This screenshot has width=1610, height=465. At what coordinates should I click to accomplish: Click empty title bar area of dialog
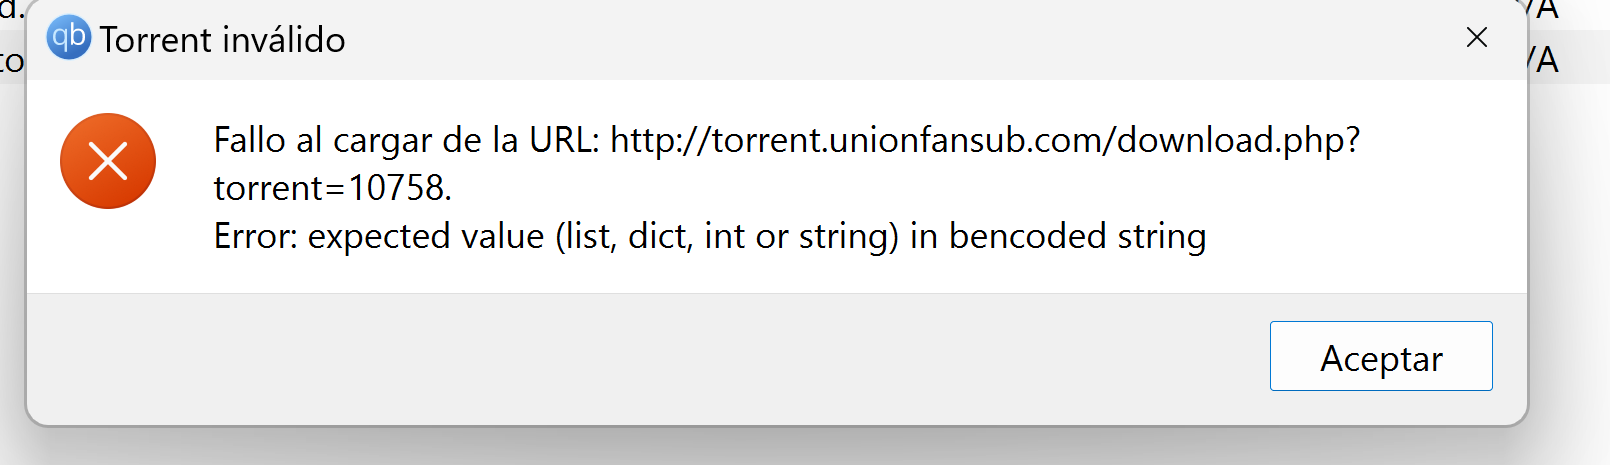(x=900, y=40)
